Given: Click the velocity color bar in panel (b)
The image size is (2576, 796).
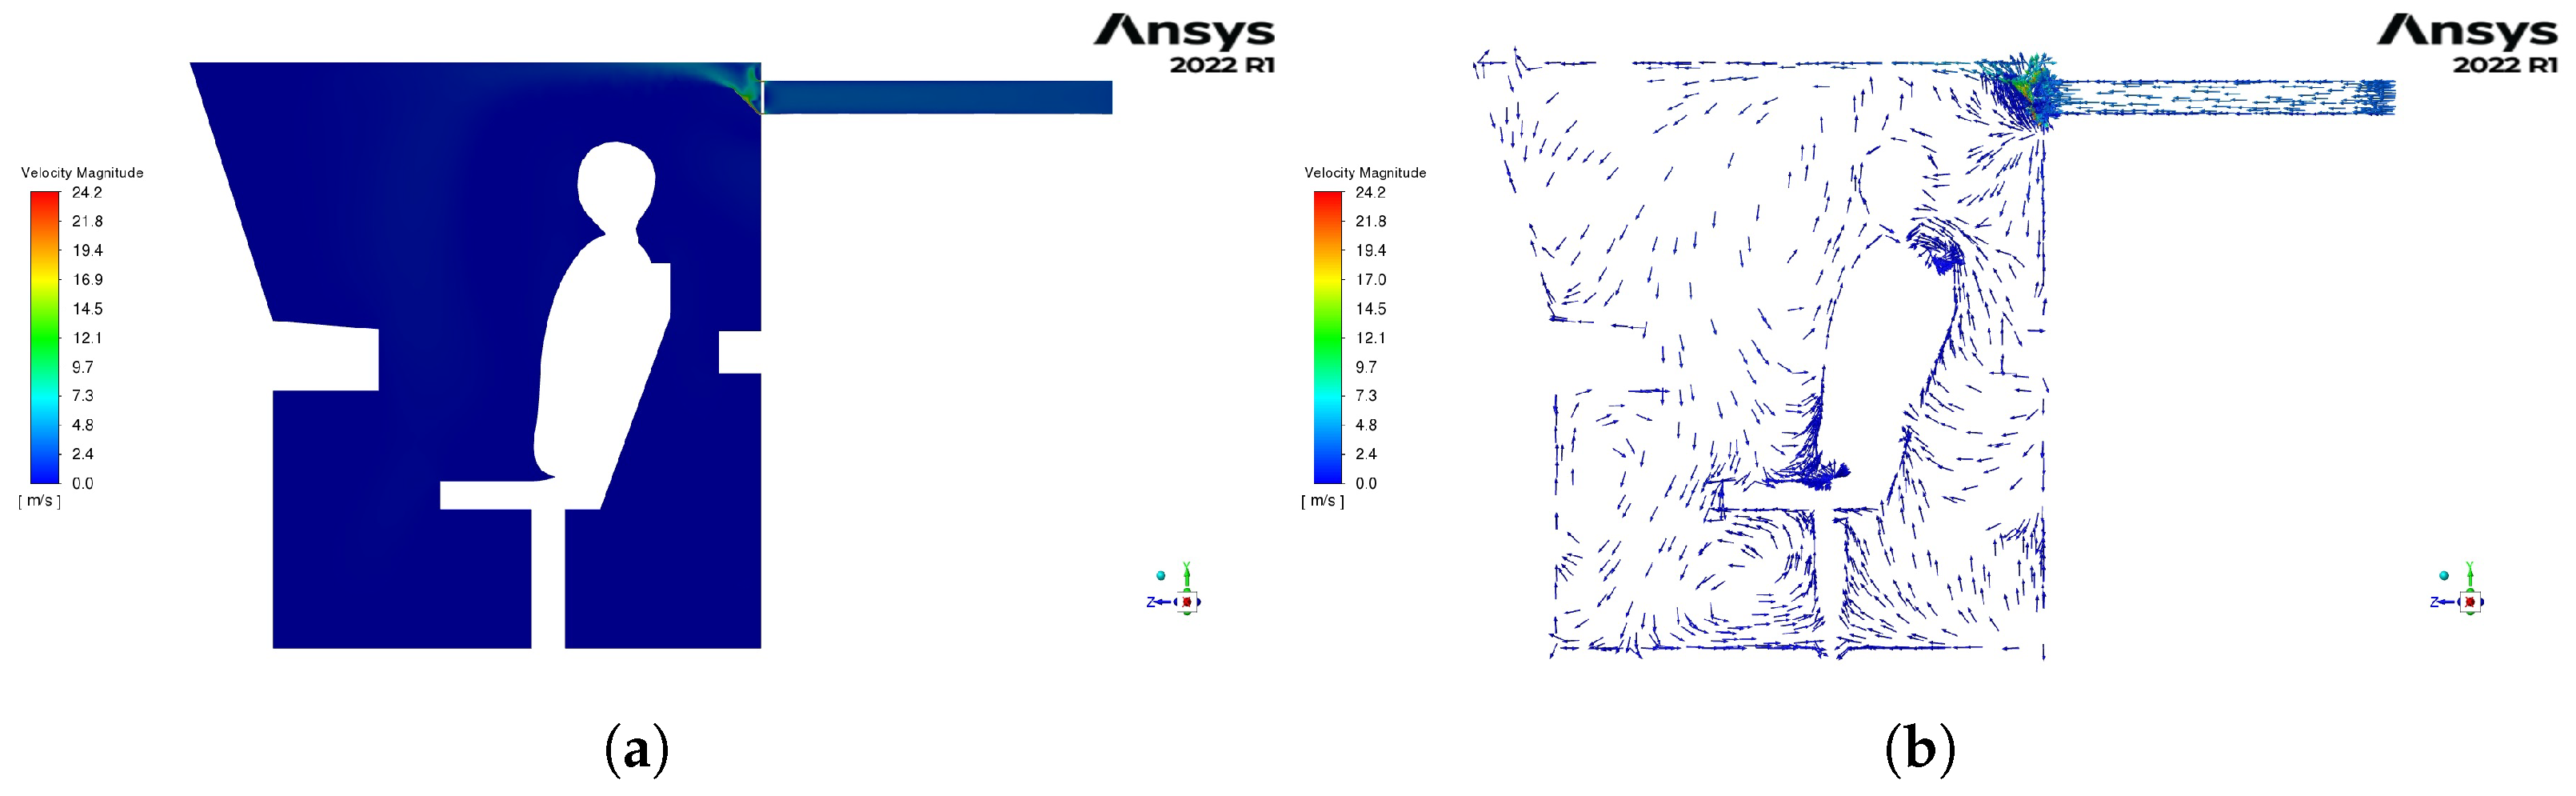Looking at the screenshot, I should tap(1327, 337).
